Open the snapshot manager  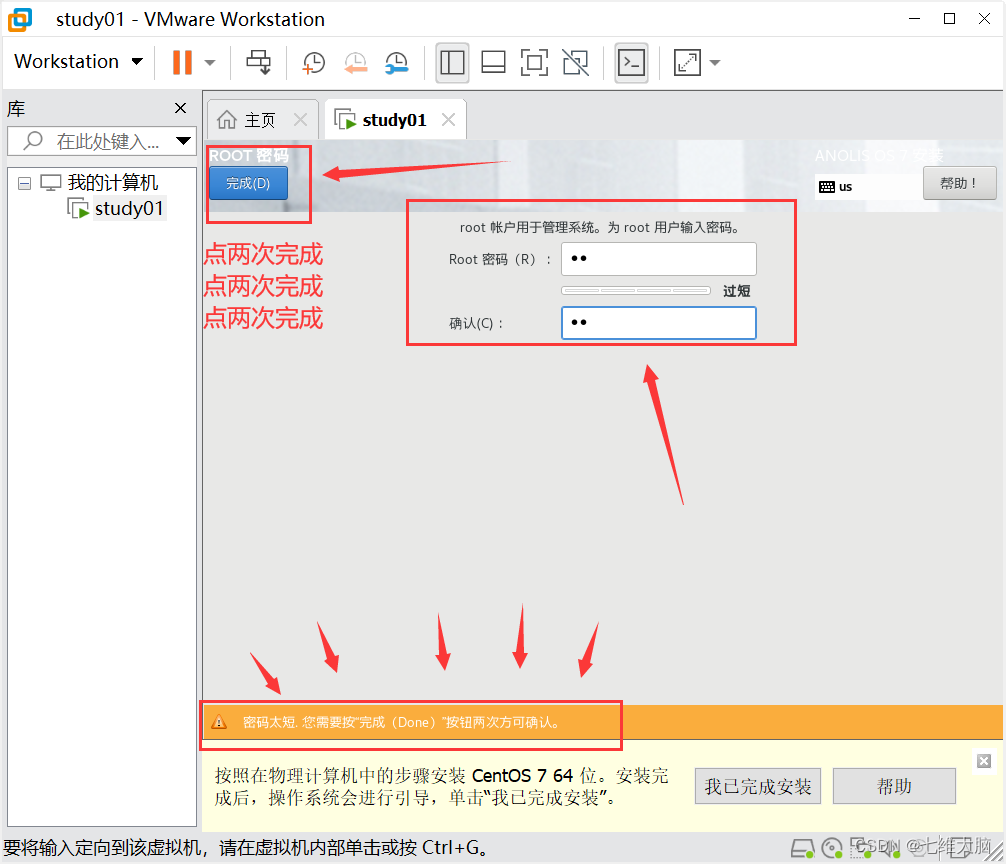point(396,63)
